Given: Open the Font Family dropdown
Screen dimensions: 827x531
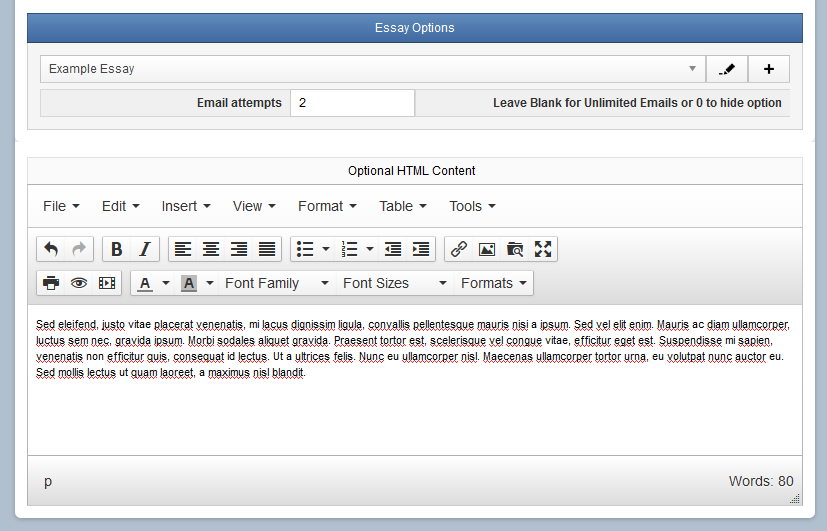Looking at the screenshot, I should click(277, 283).
